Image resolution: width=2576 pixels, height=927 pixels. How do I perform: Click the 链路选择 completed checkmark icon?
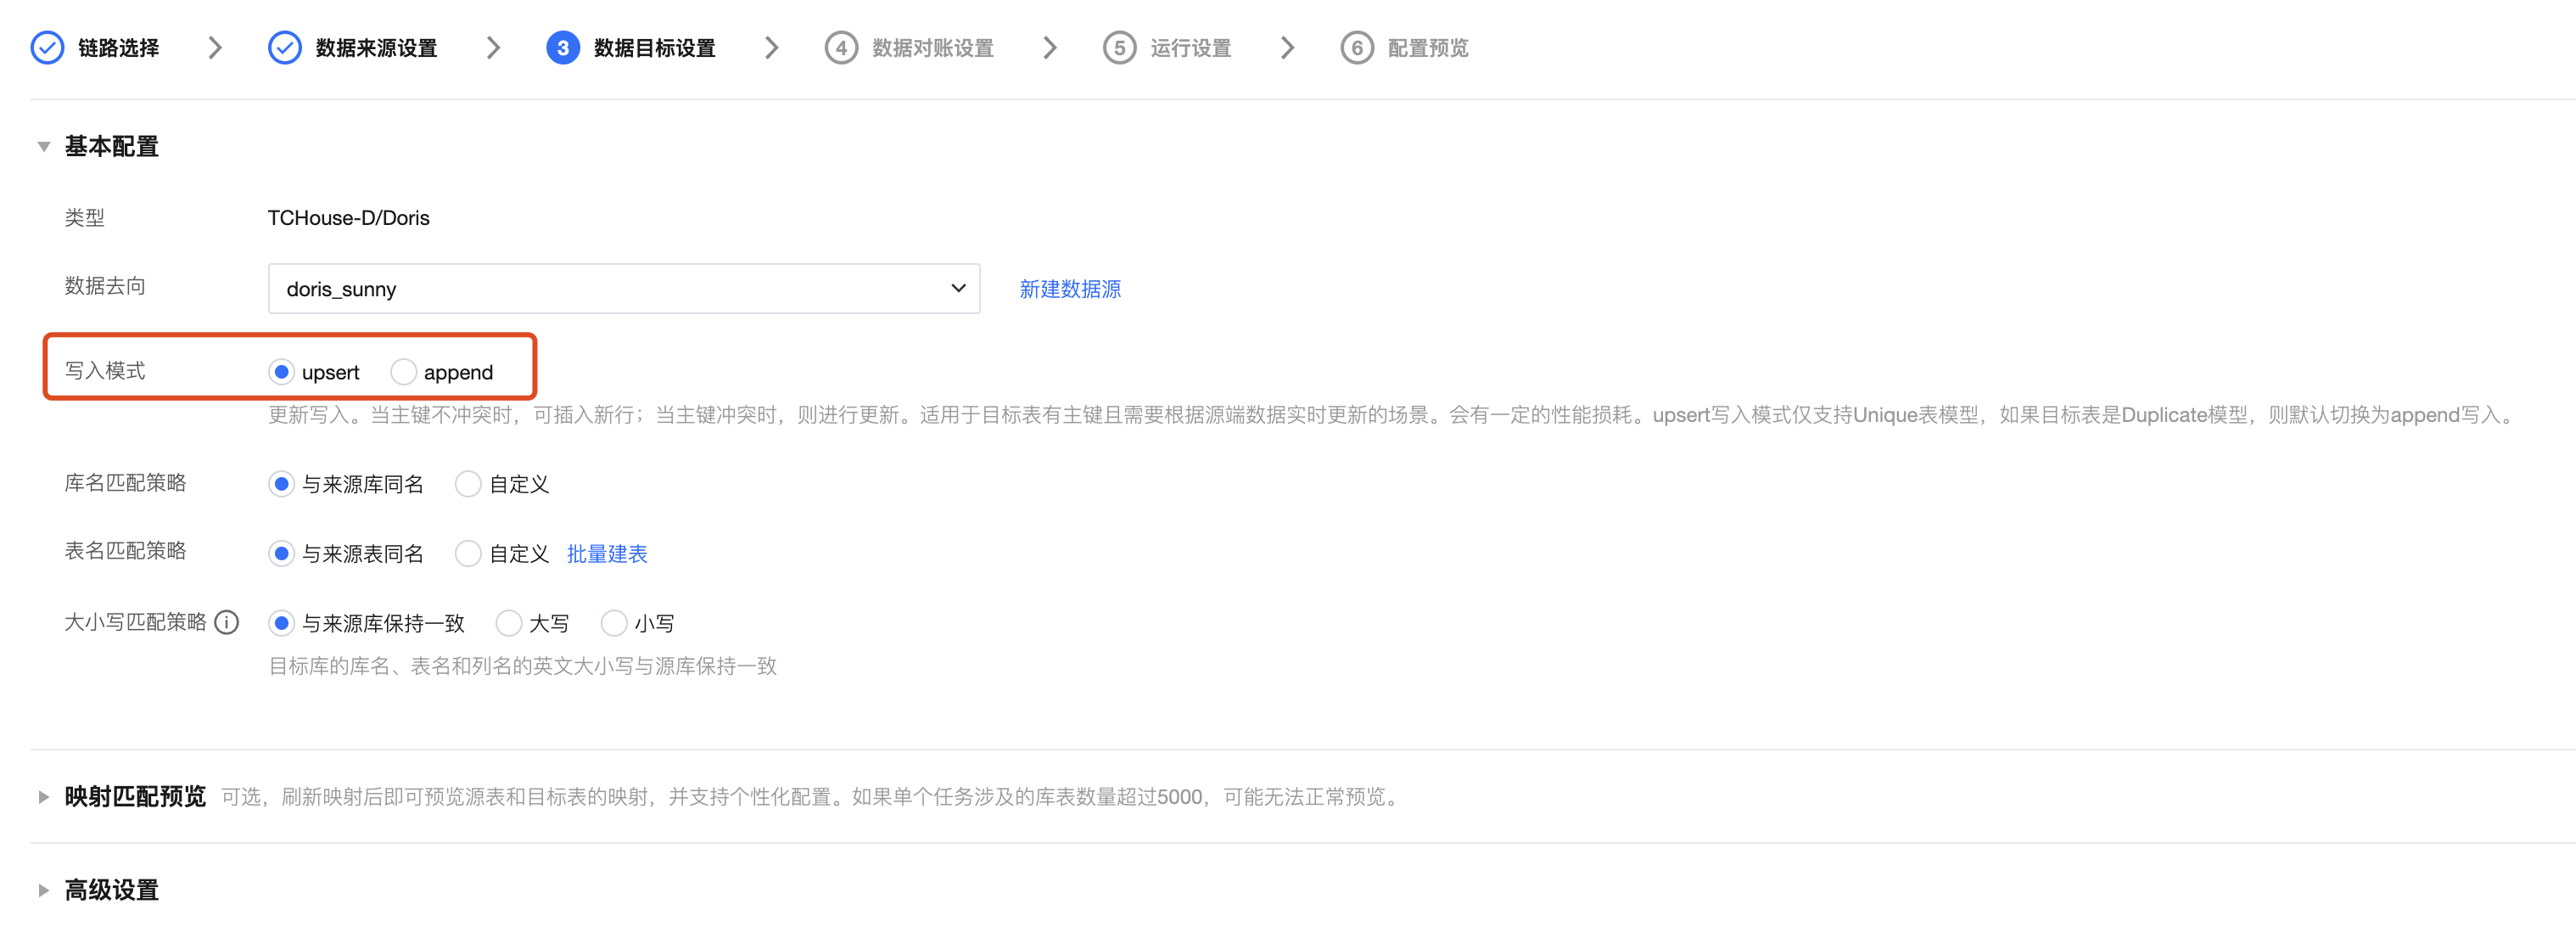click(x=47, y=47)
